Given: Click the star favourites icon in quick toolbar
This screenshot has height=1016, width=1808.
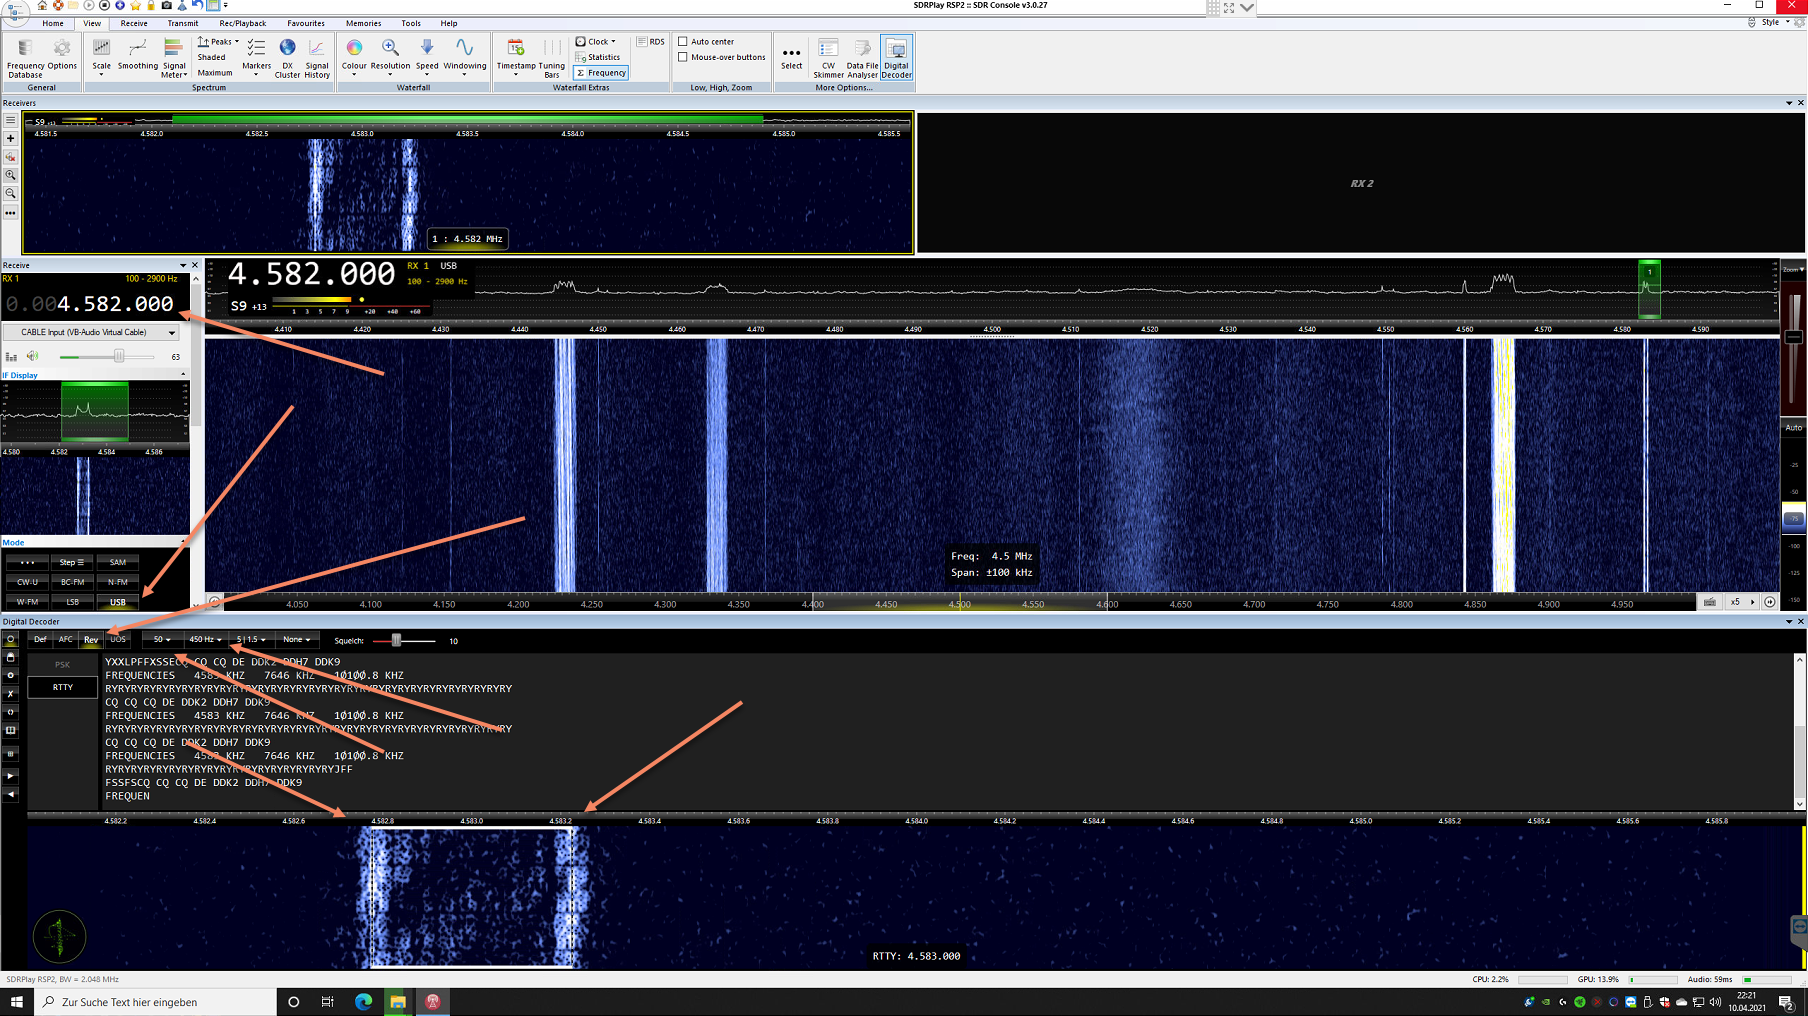Looking at the screenshot, I should coord(135,6).
